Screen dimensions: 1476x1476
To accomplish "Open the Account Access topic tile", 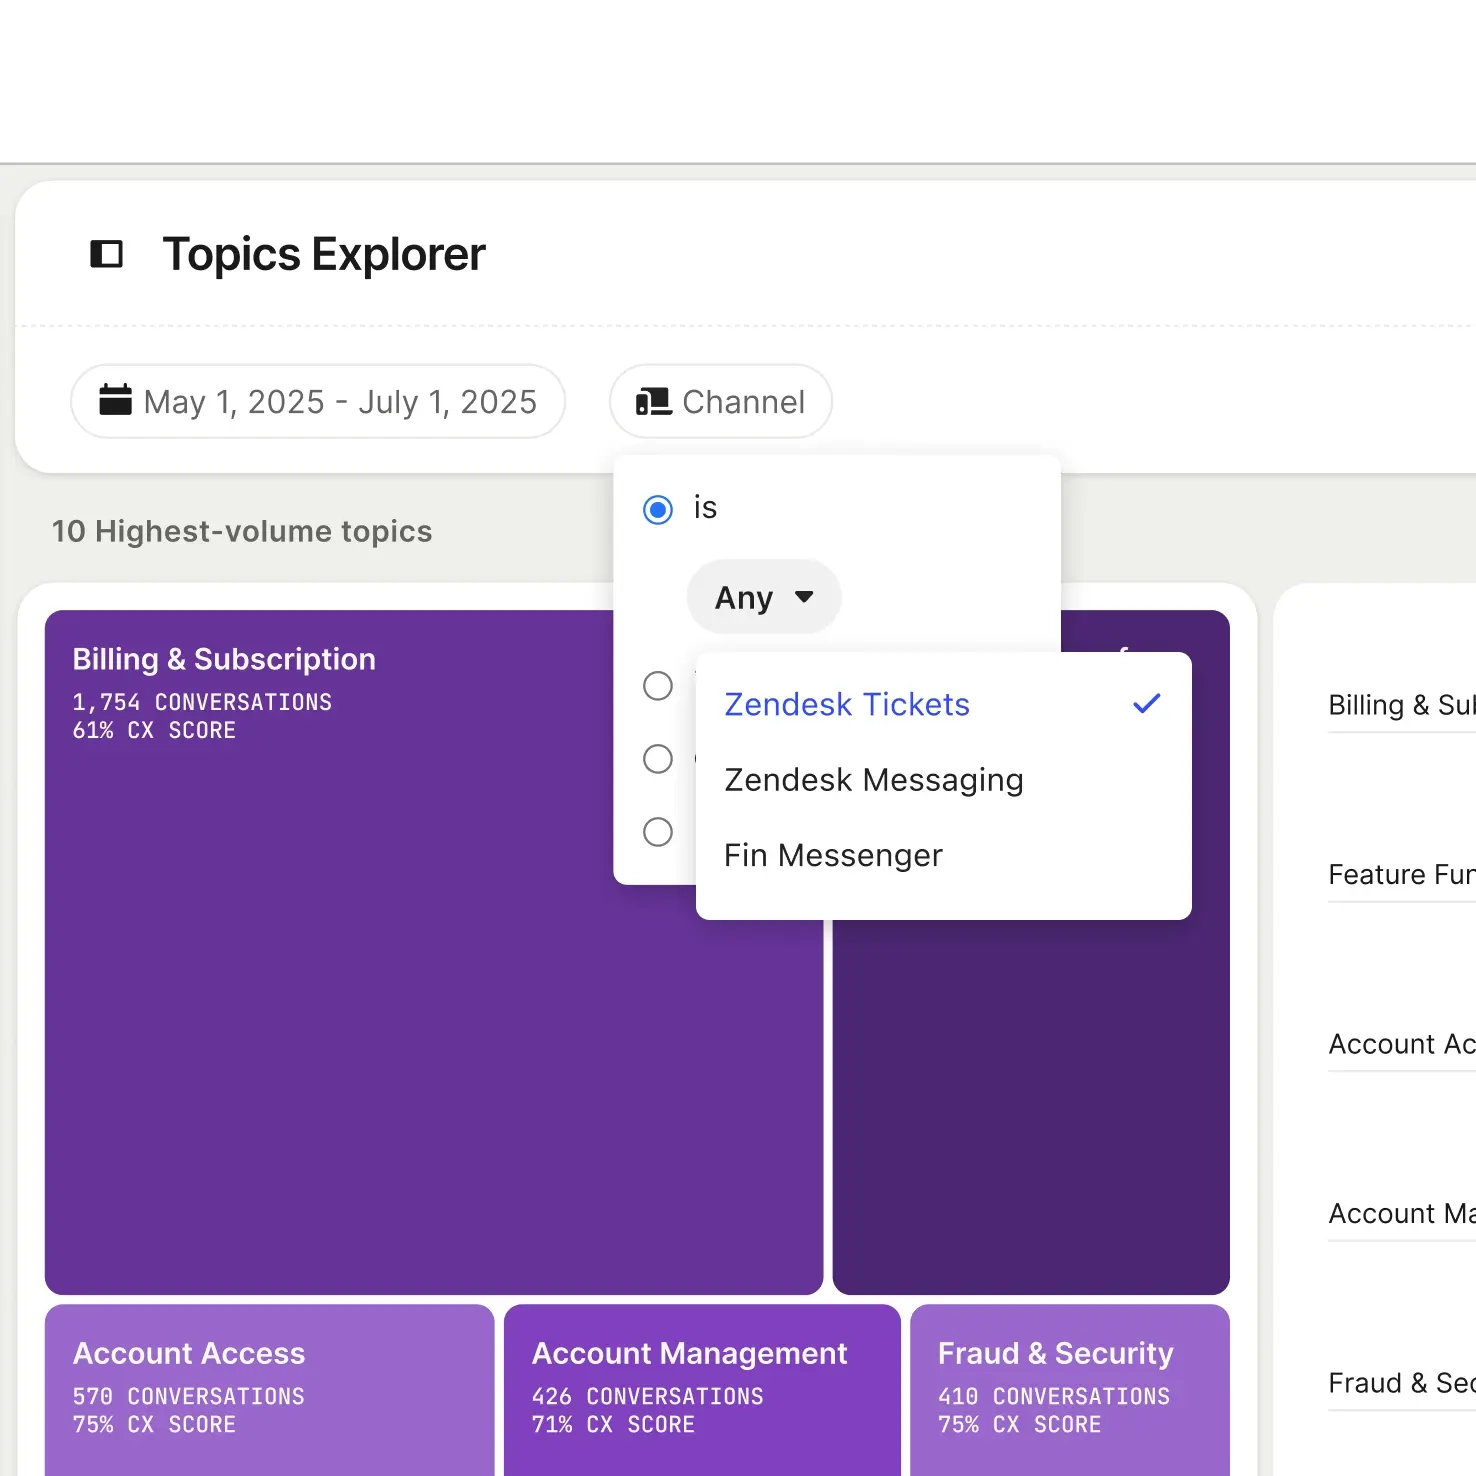I will [269, 1388].
